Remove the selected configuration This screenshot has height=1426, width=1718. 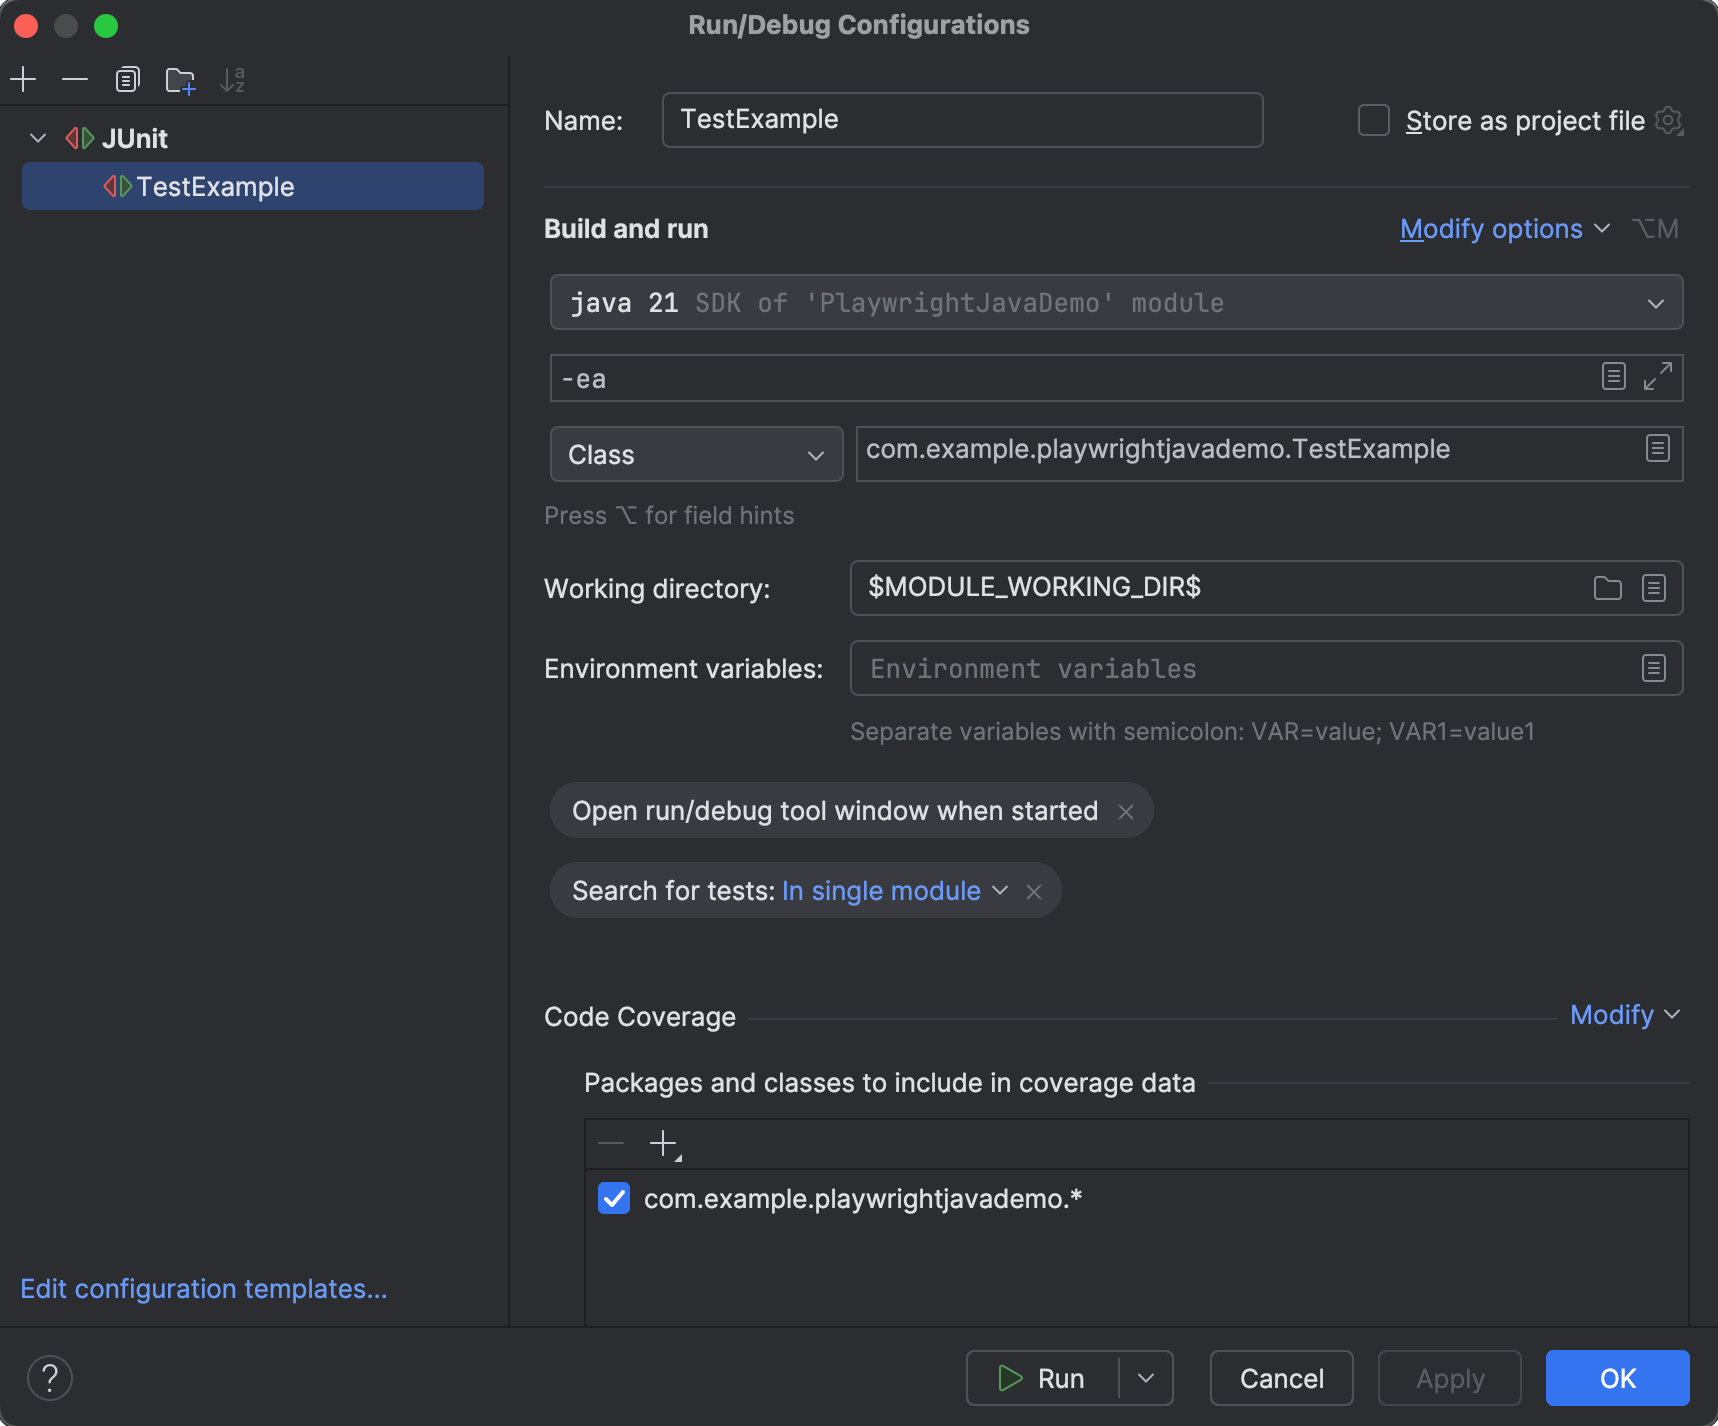(75, 79)
